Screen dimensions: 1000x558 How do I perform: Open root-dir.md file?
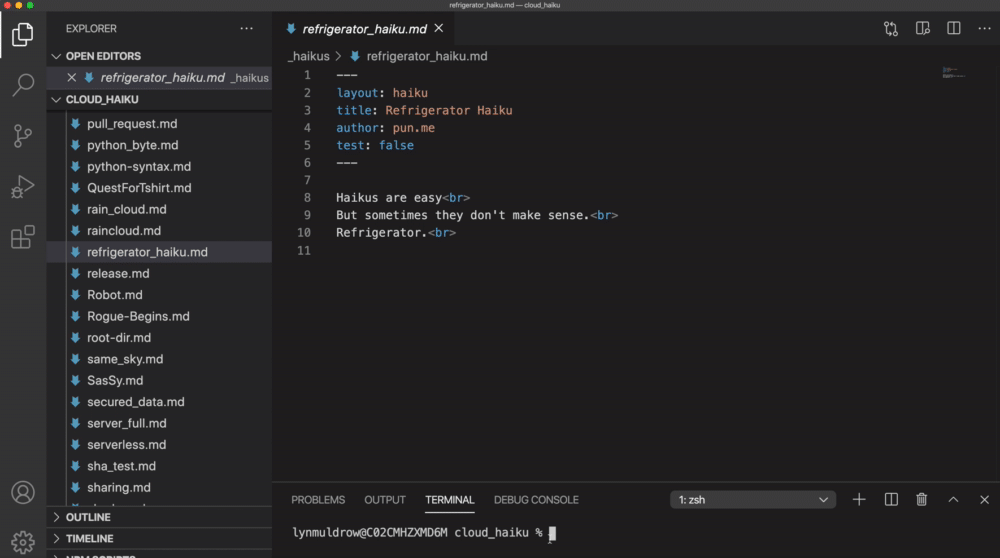pos(159,338)
